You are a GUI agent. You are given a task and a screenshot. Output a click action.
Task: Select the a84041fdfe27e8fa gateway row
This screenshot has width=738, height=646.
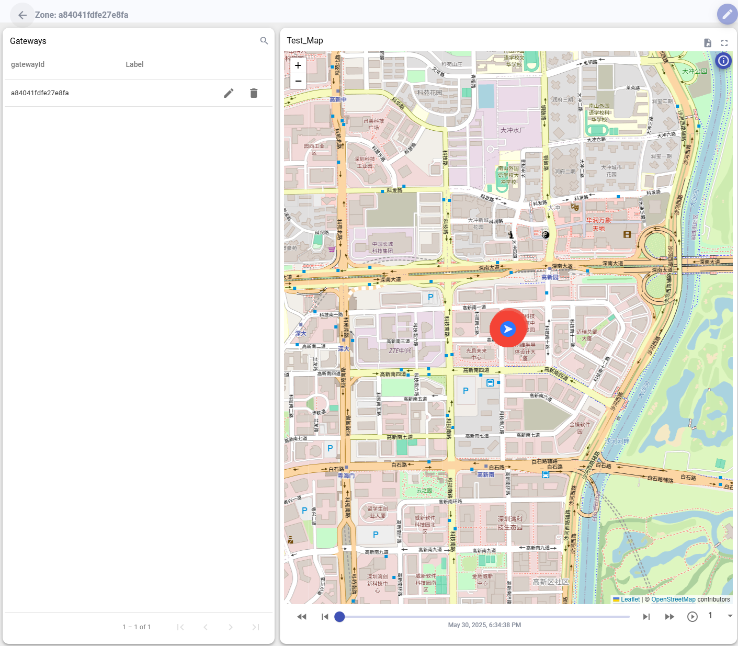[138, 93]
